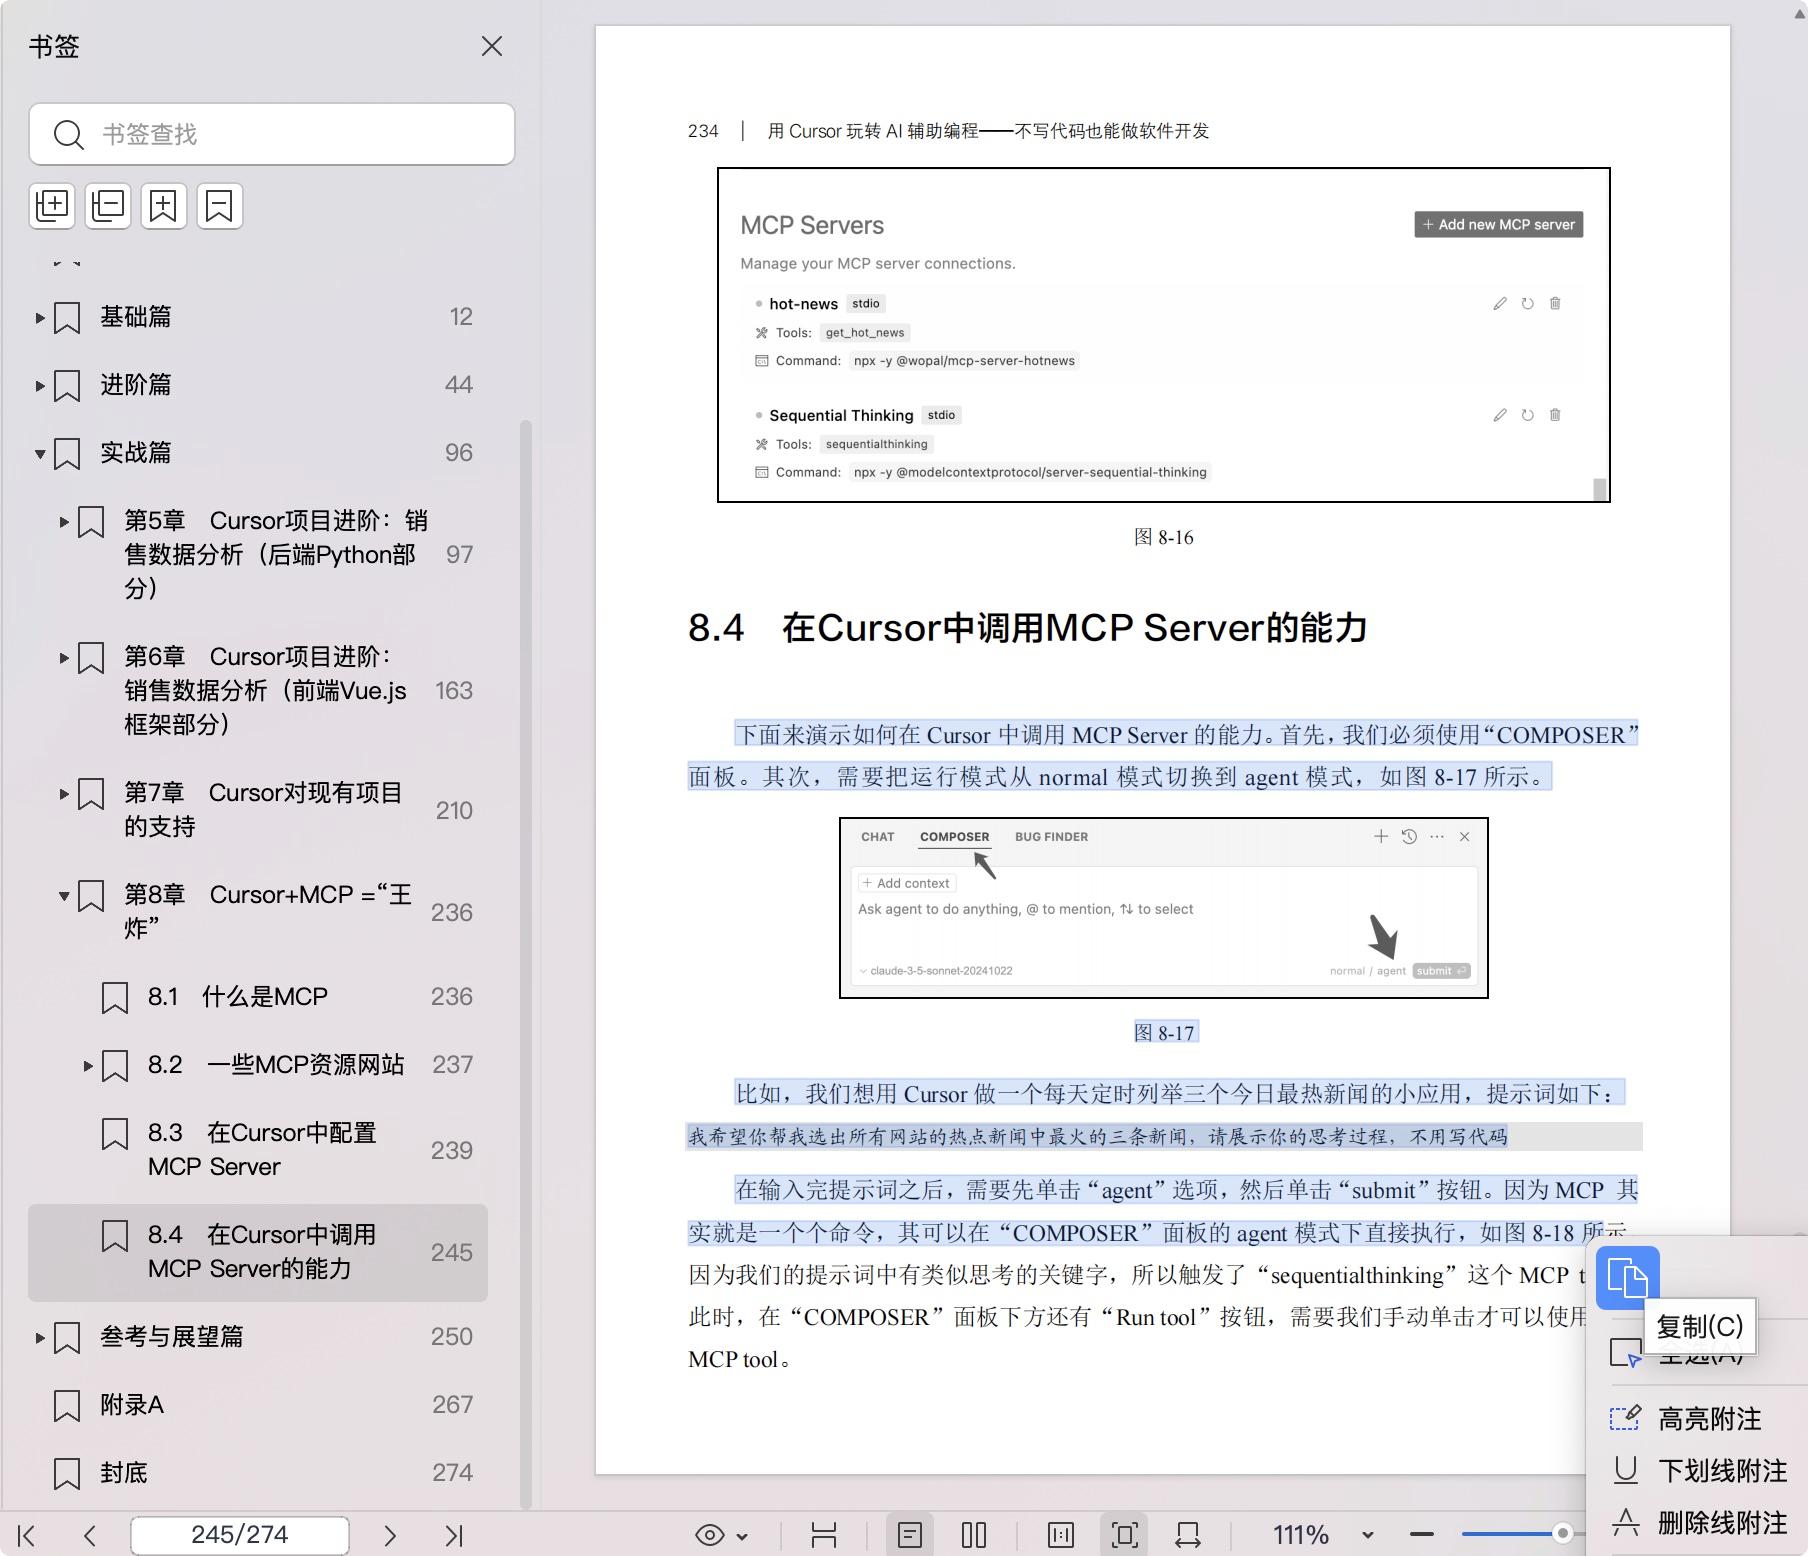Select 8.4 在Cursor中调用MCP Server的能力 bookmark
This screenshot has height=1556, width=1808.
[x=258, y=1252]
